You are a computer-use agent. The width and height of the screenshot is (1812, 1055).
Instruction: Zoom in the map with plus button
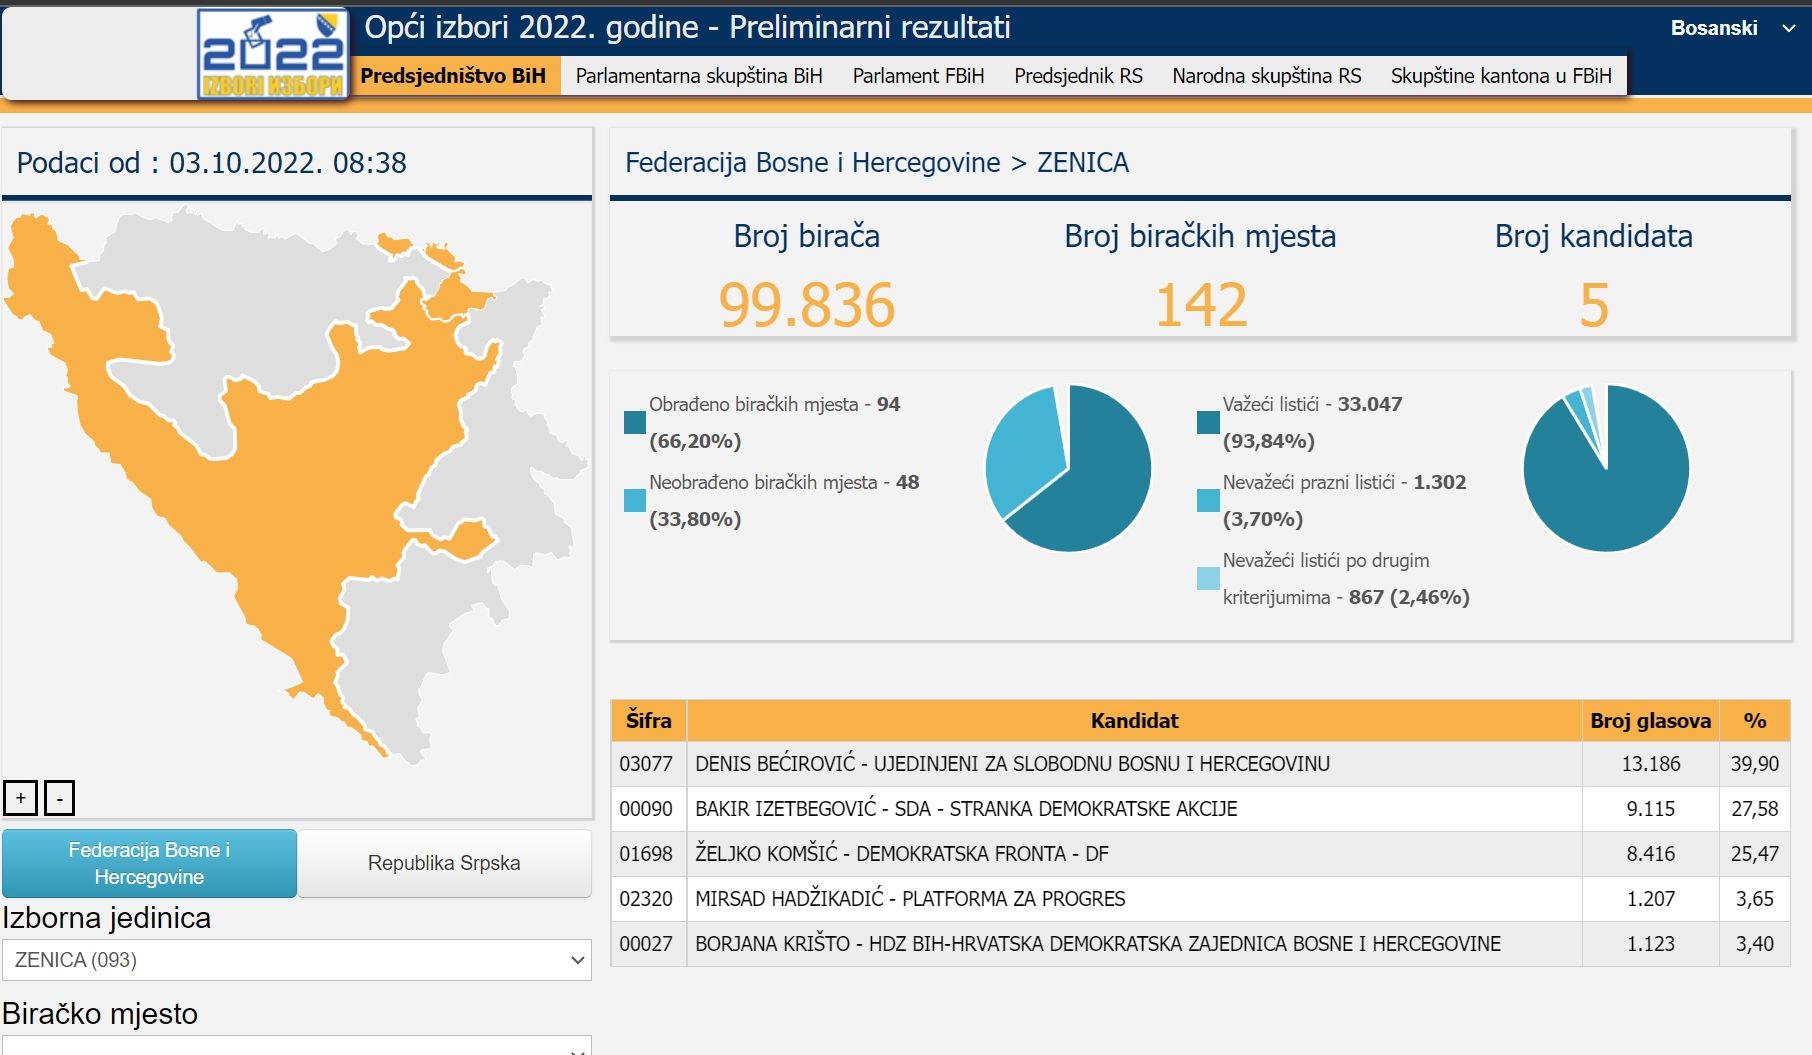21,798
